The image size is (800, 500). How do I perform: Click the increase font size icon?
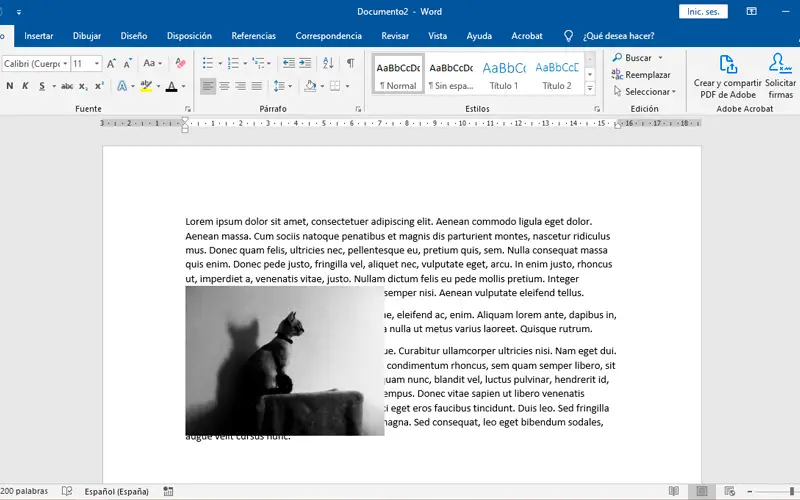pos(109,63)
